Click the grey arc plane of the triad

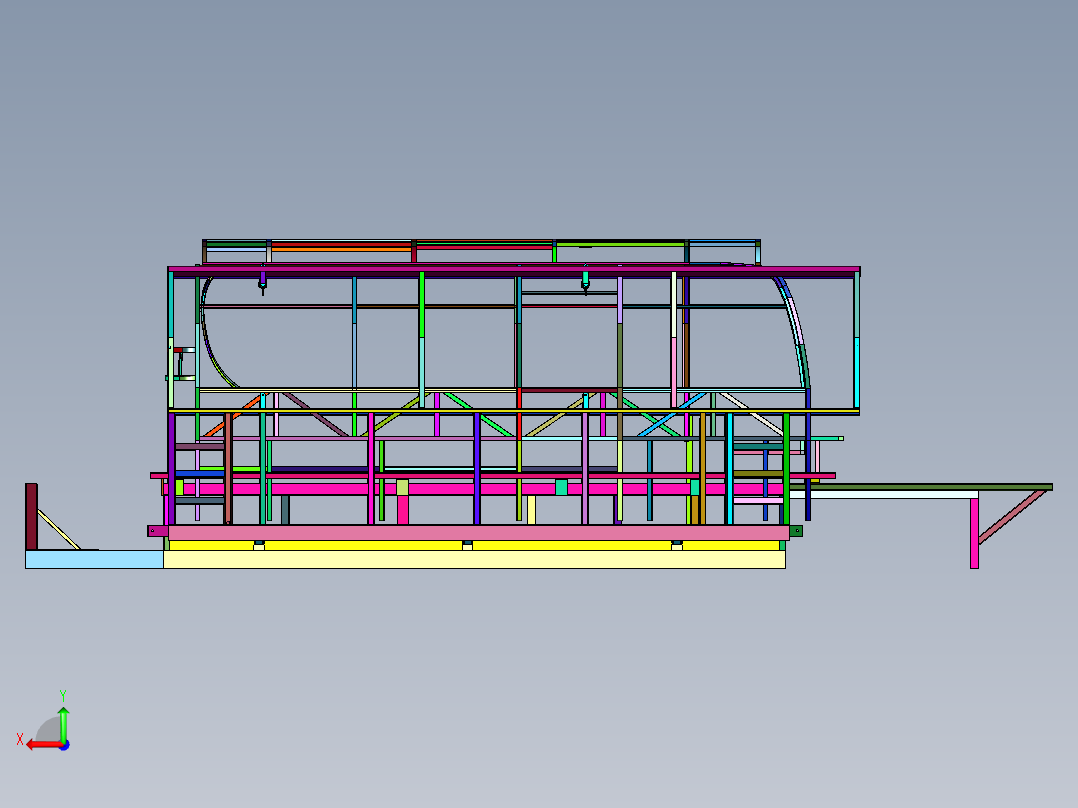[x=49, y=730]
